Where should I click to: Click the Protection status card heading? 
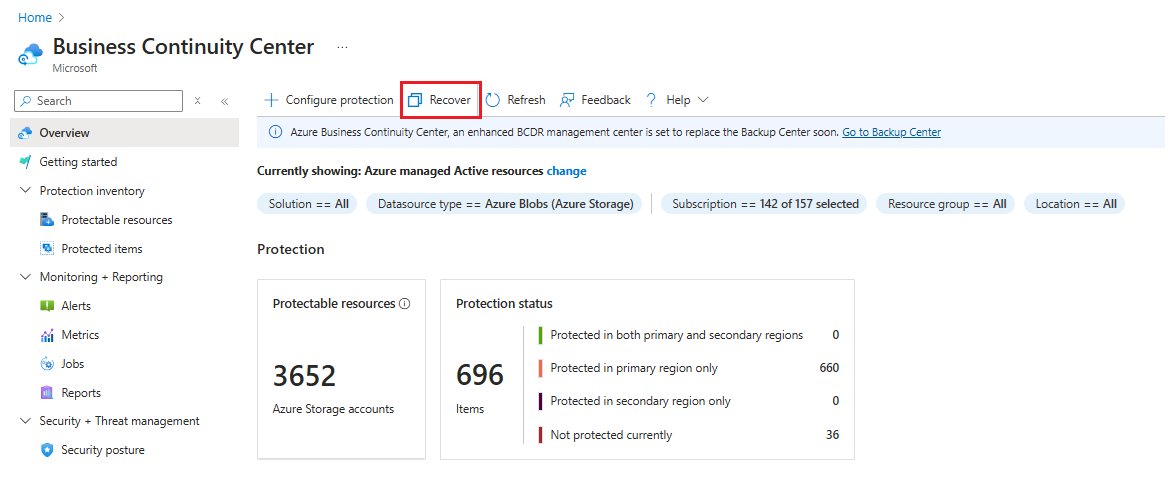click(504, 303)
